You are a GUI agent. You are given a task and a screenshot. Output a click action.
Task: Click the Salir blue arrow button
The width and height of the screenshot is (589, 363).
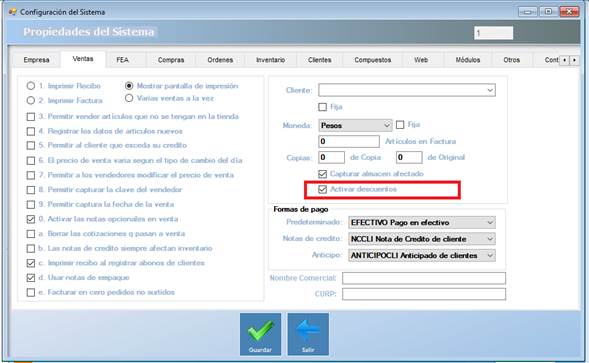click(x=308, y=334)
